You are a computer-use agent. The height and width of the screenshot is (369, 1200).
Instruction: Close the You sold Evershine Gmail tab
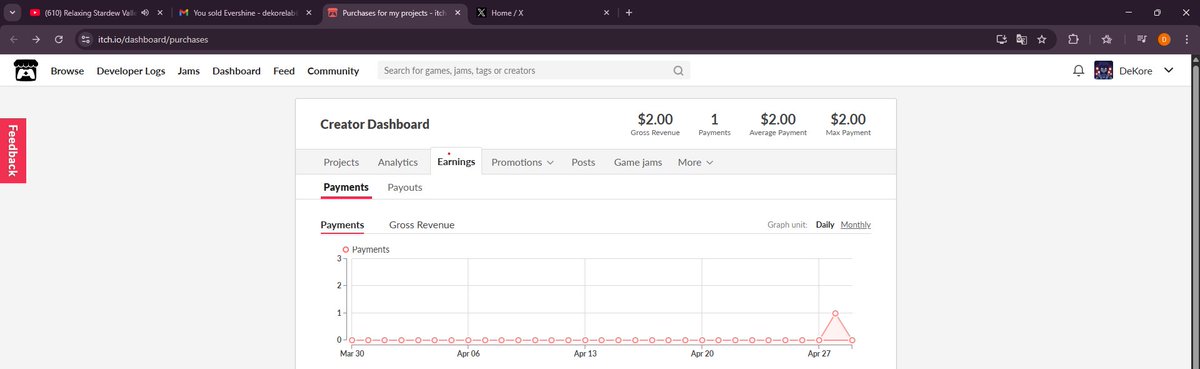[308, 12]
